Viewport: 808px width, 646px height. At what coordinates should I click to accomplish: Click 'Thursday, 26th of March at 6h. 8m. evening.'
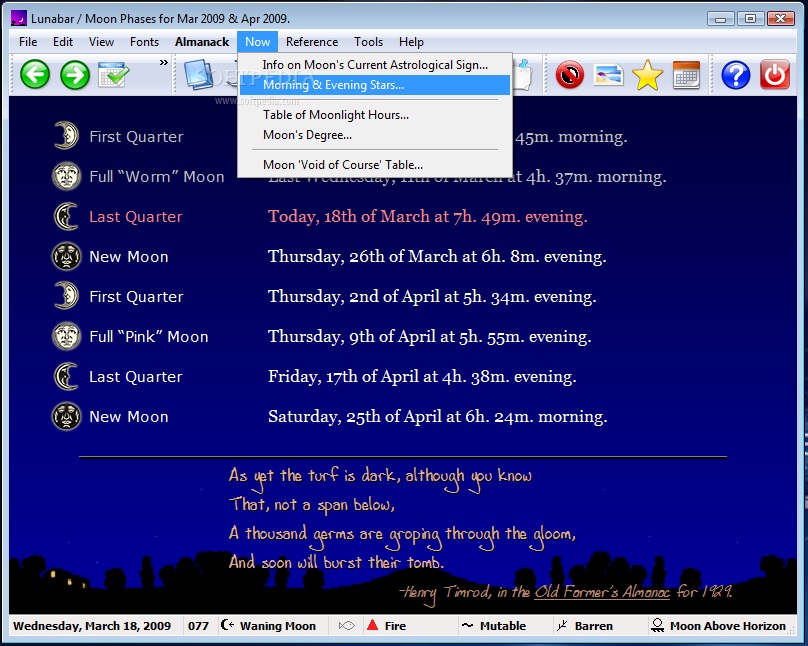(437, 257)
